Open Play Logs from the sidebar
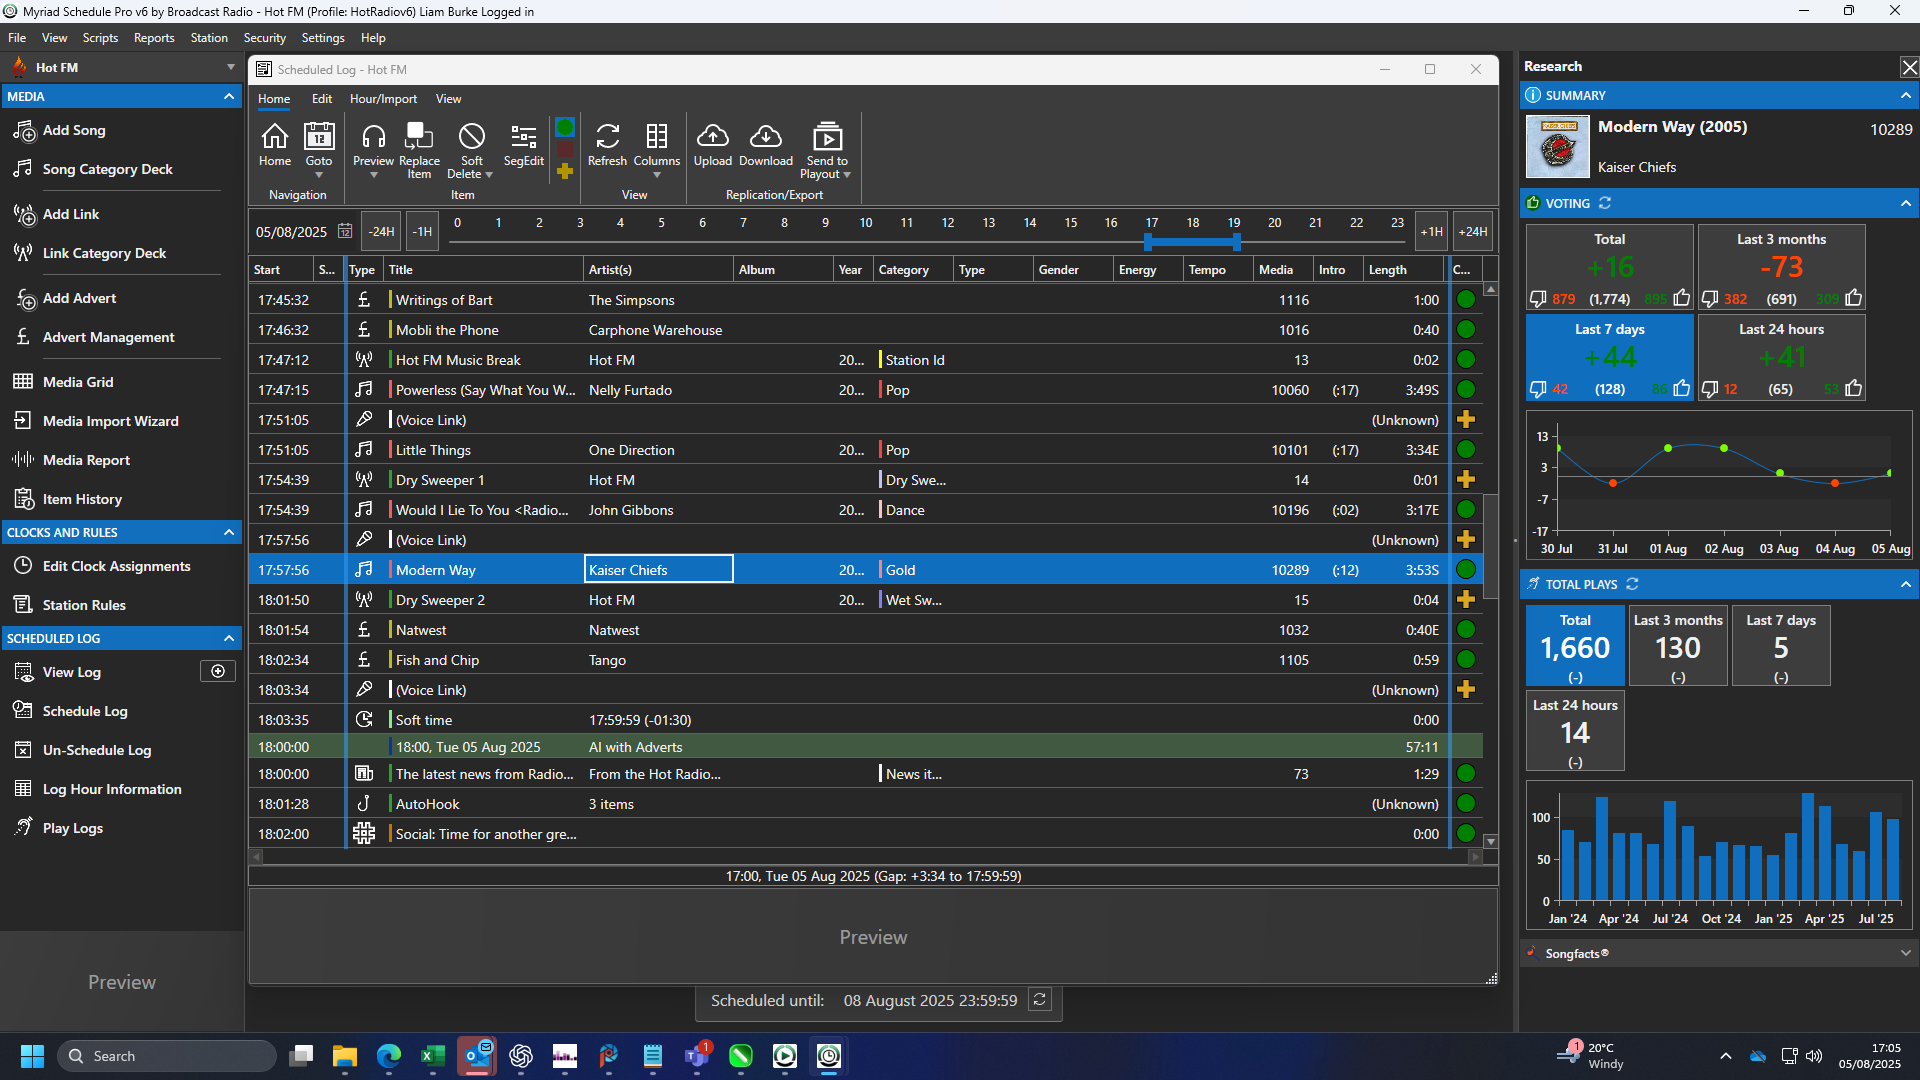 click(x=71, y=827)
